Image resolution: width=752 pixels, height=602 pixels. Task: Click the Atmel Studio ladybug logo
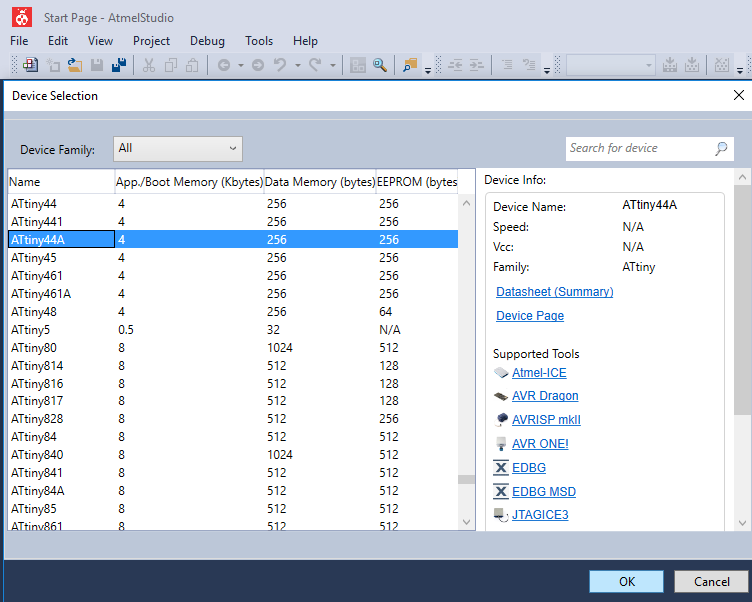click(x=22, y=18)
